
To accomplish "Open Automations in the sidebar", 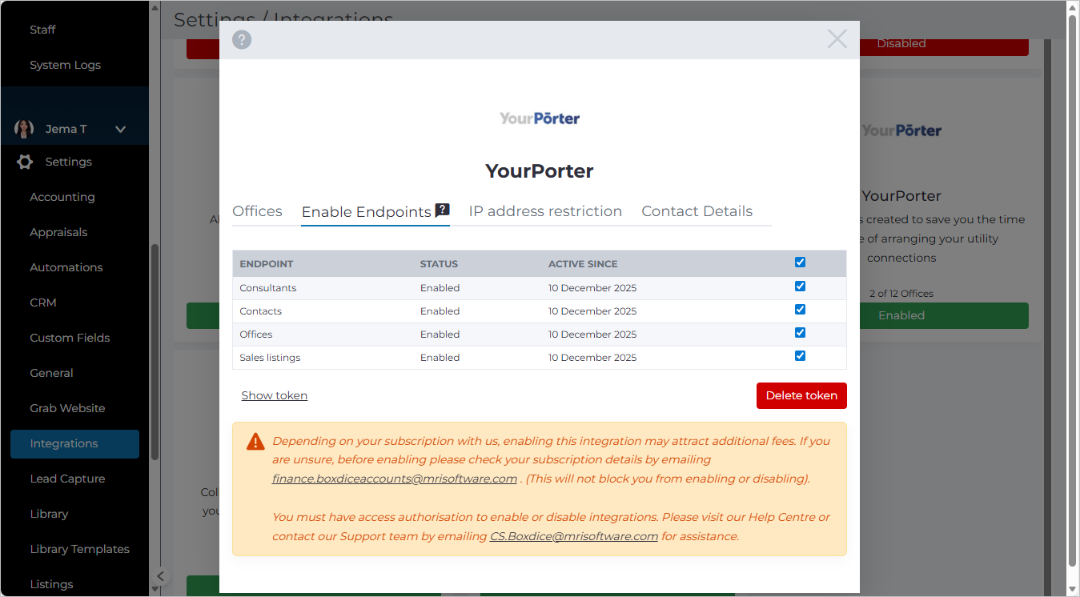I will click(x=66, y=267).
